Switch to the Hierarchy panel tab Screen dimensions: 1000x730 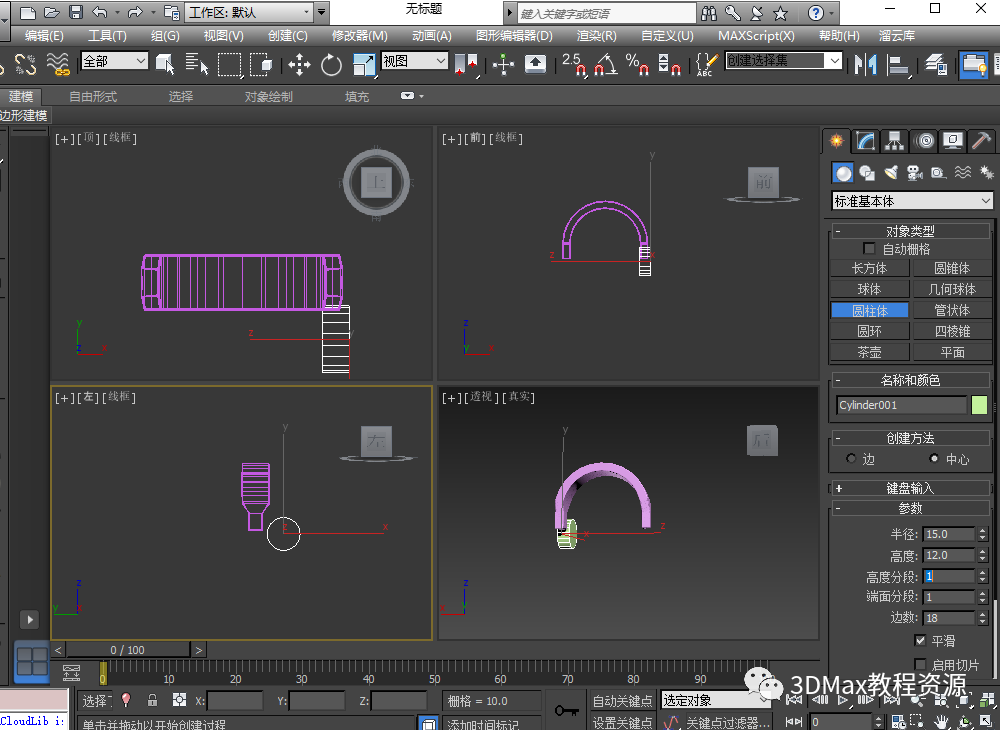[894, 141]
